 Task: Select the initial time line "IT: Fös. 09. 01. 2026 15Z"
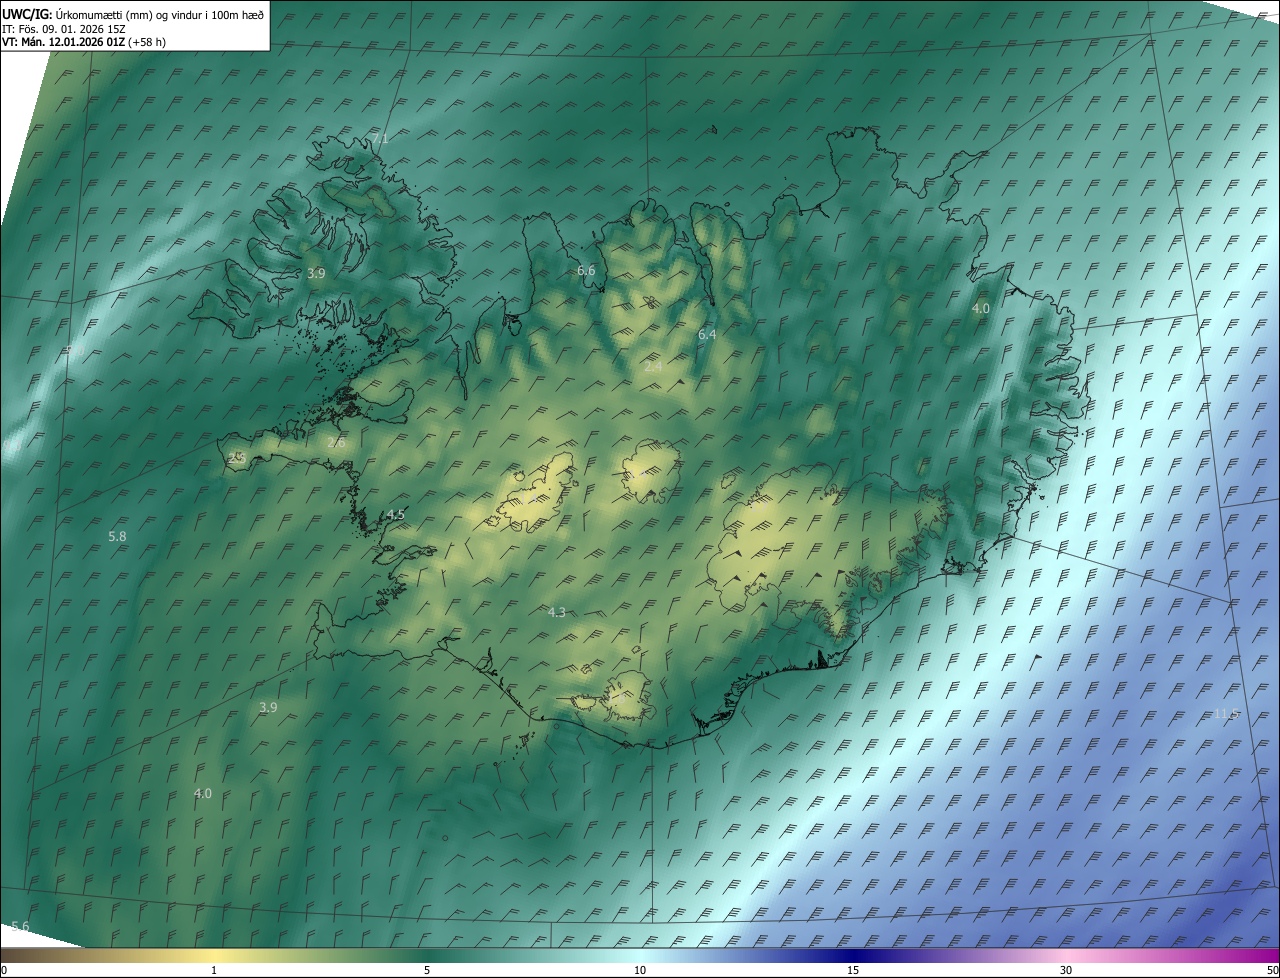(63, 28)
